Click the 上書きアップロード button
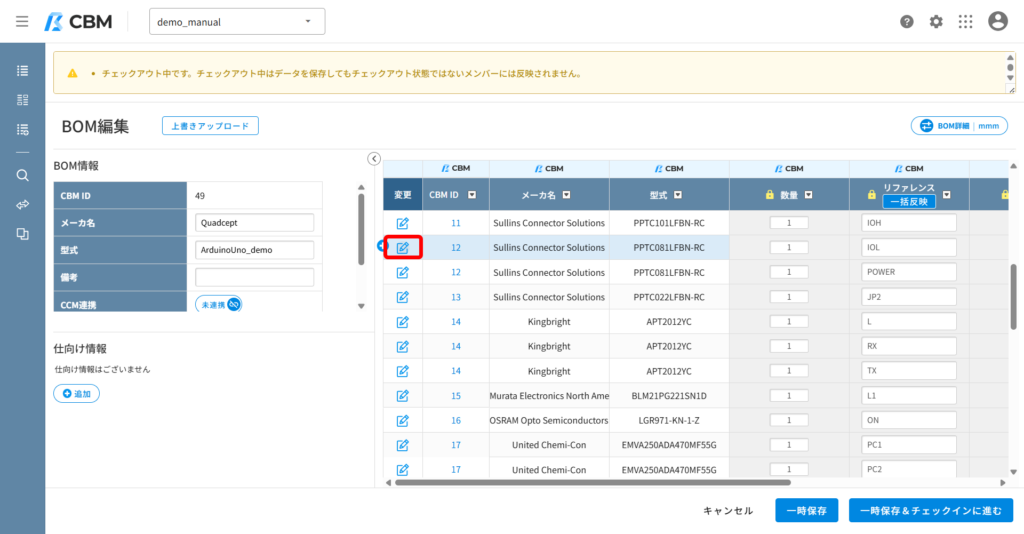The image size is (1024, 534). (x=210, y=126)
